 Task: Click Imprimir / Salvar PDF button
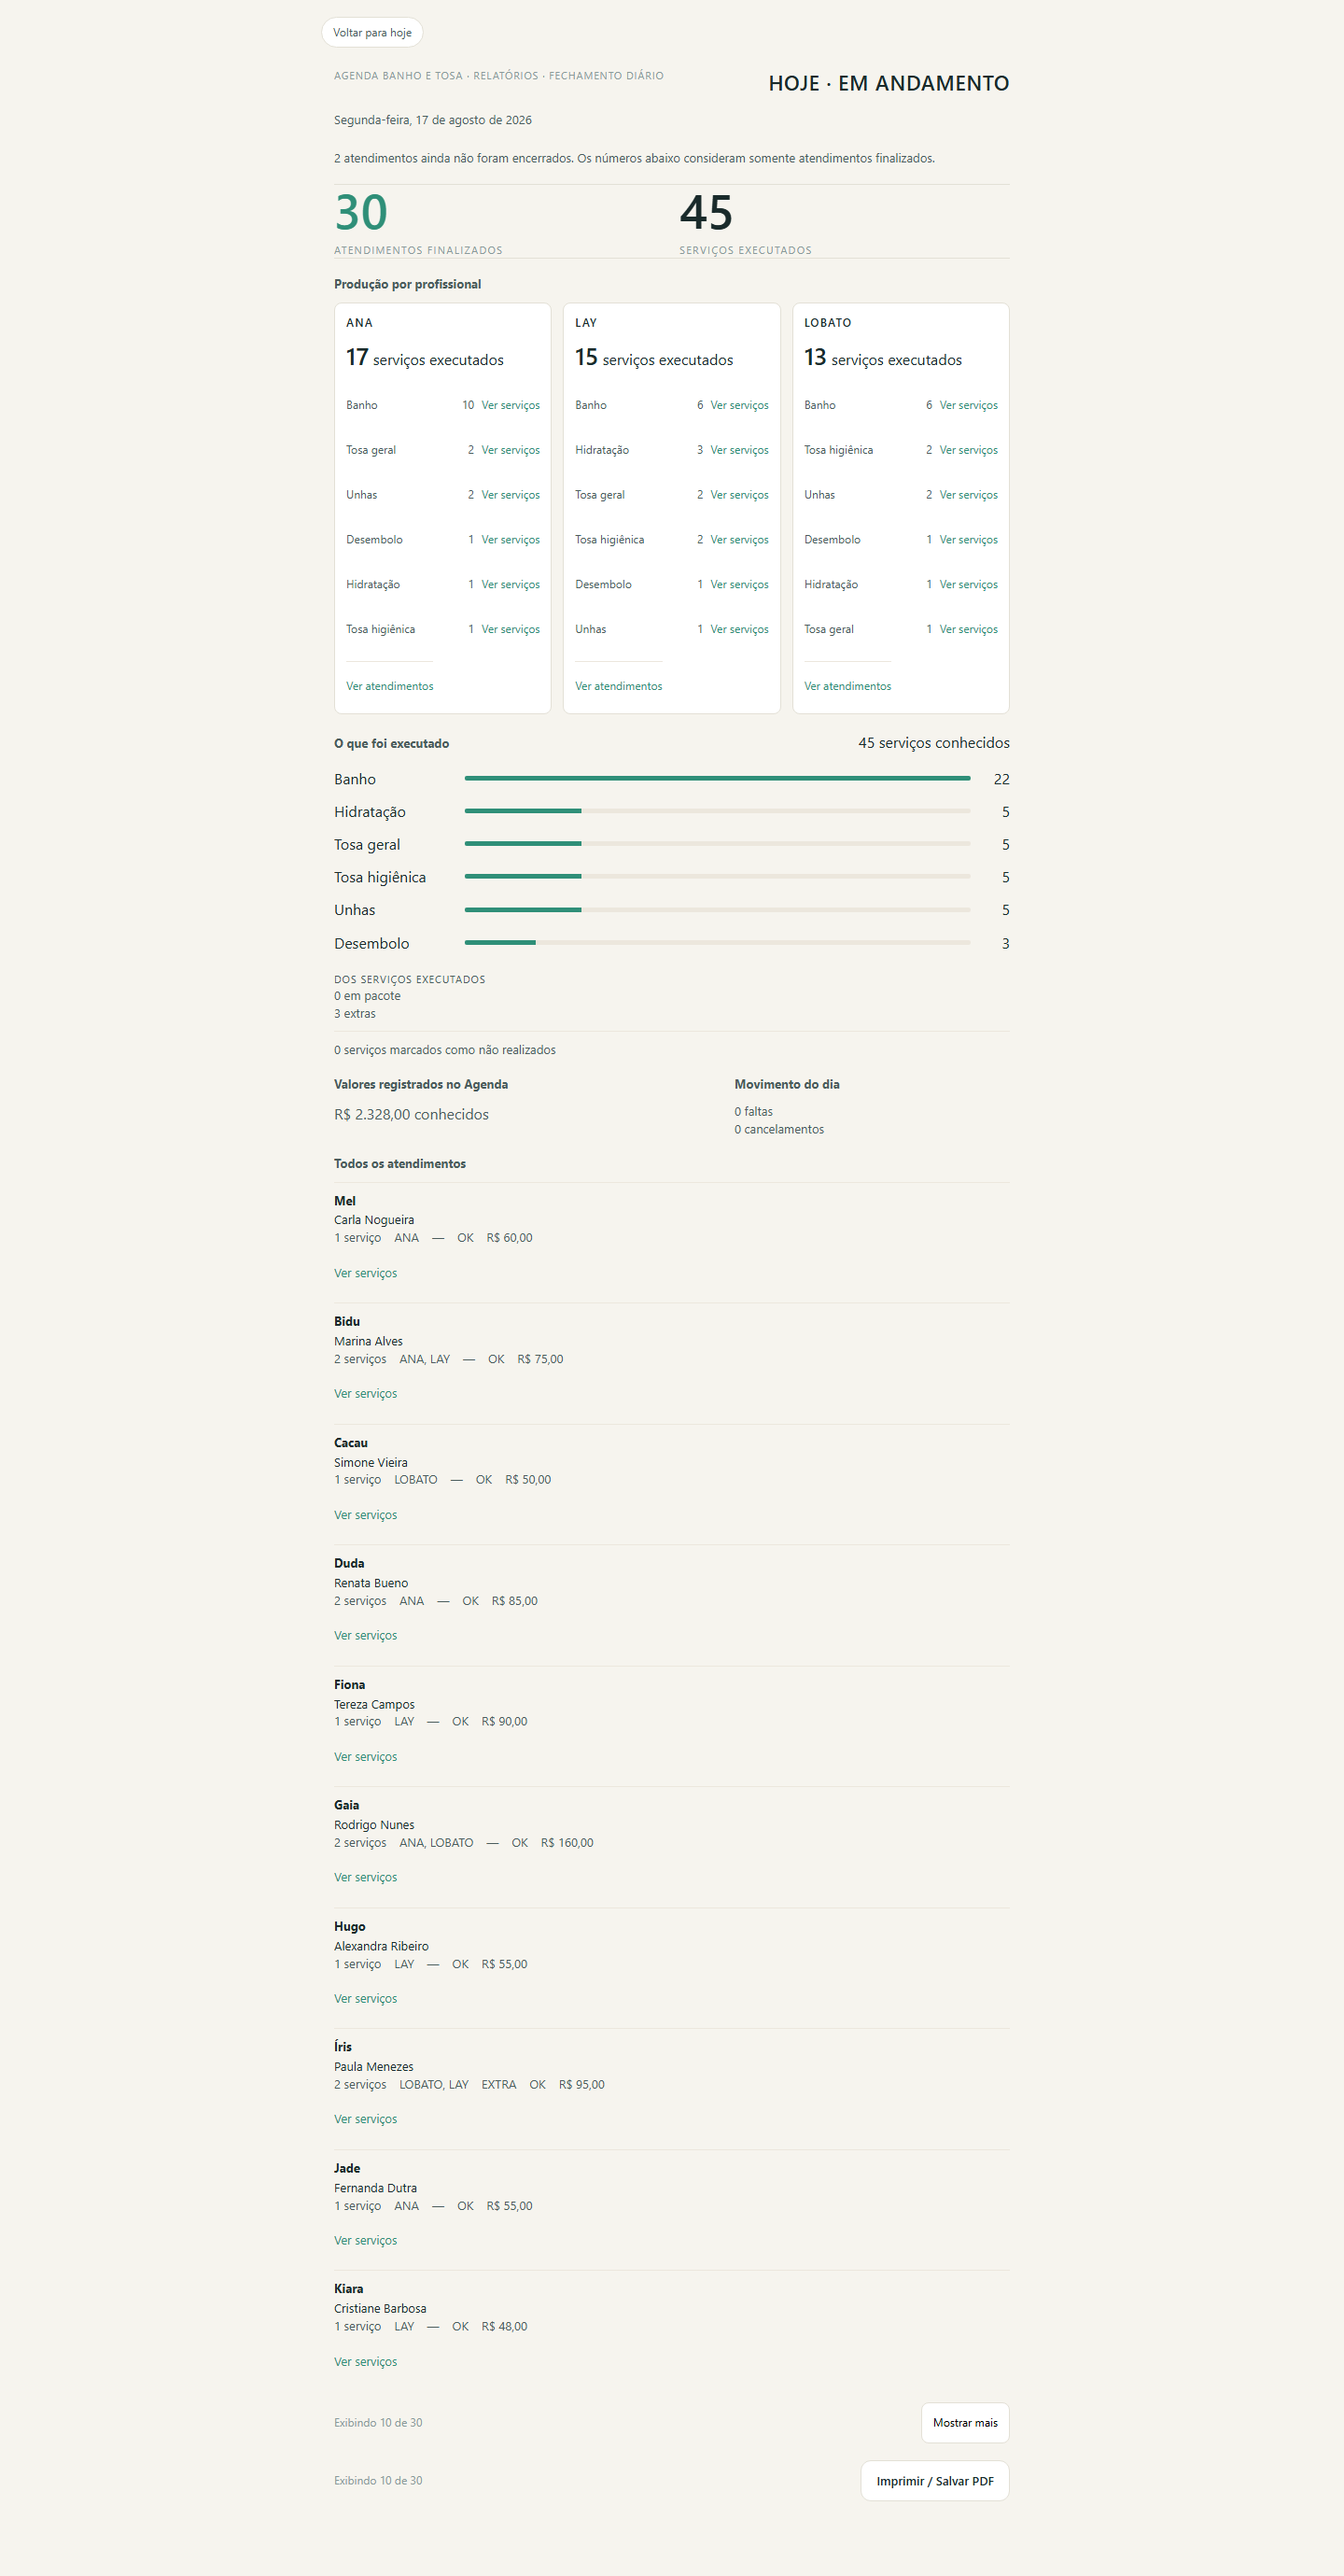(x=935, y=2481)
